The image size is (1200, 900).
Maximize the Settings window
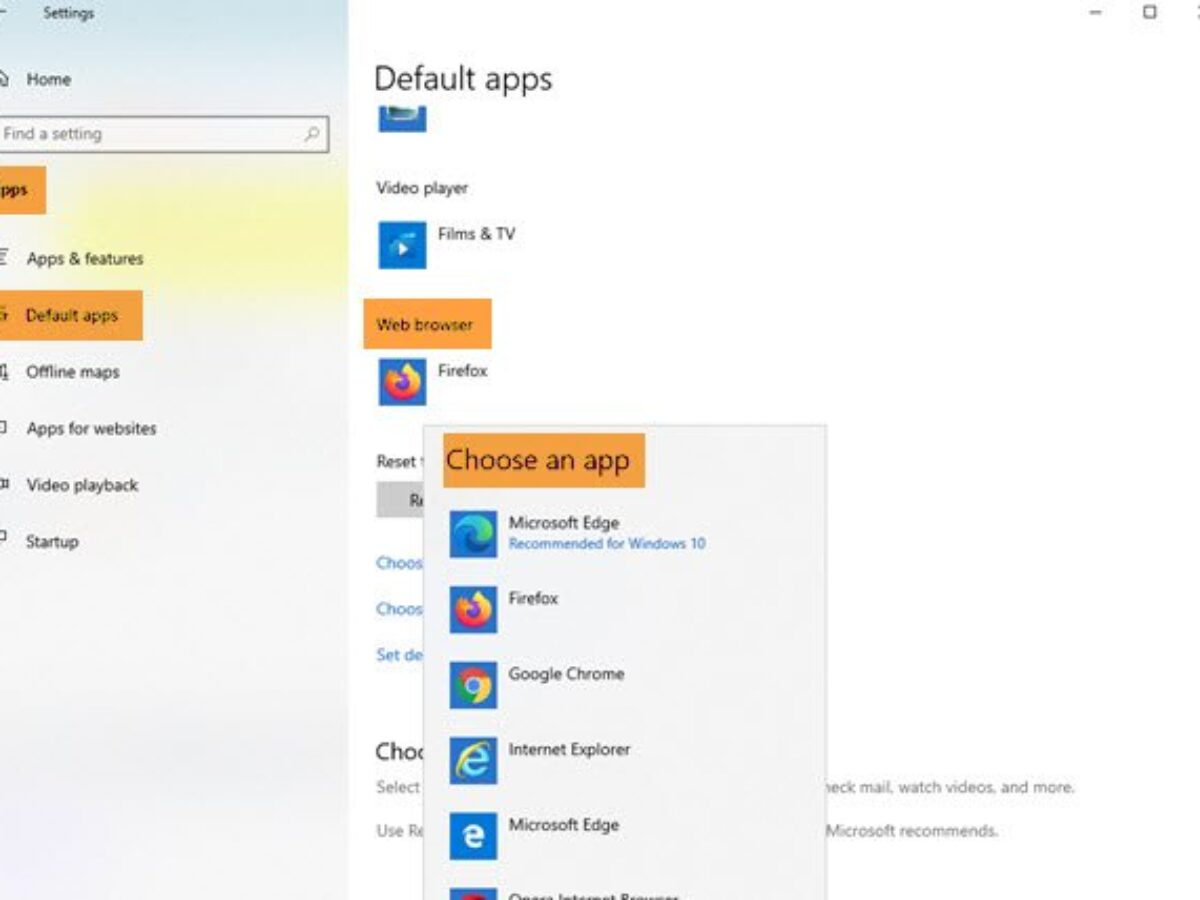coord(1150,13)
